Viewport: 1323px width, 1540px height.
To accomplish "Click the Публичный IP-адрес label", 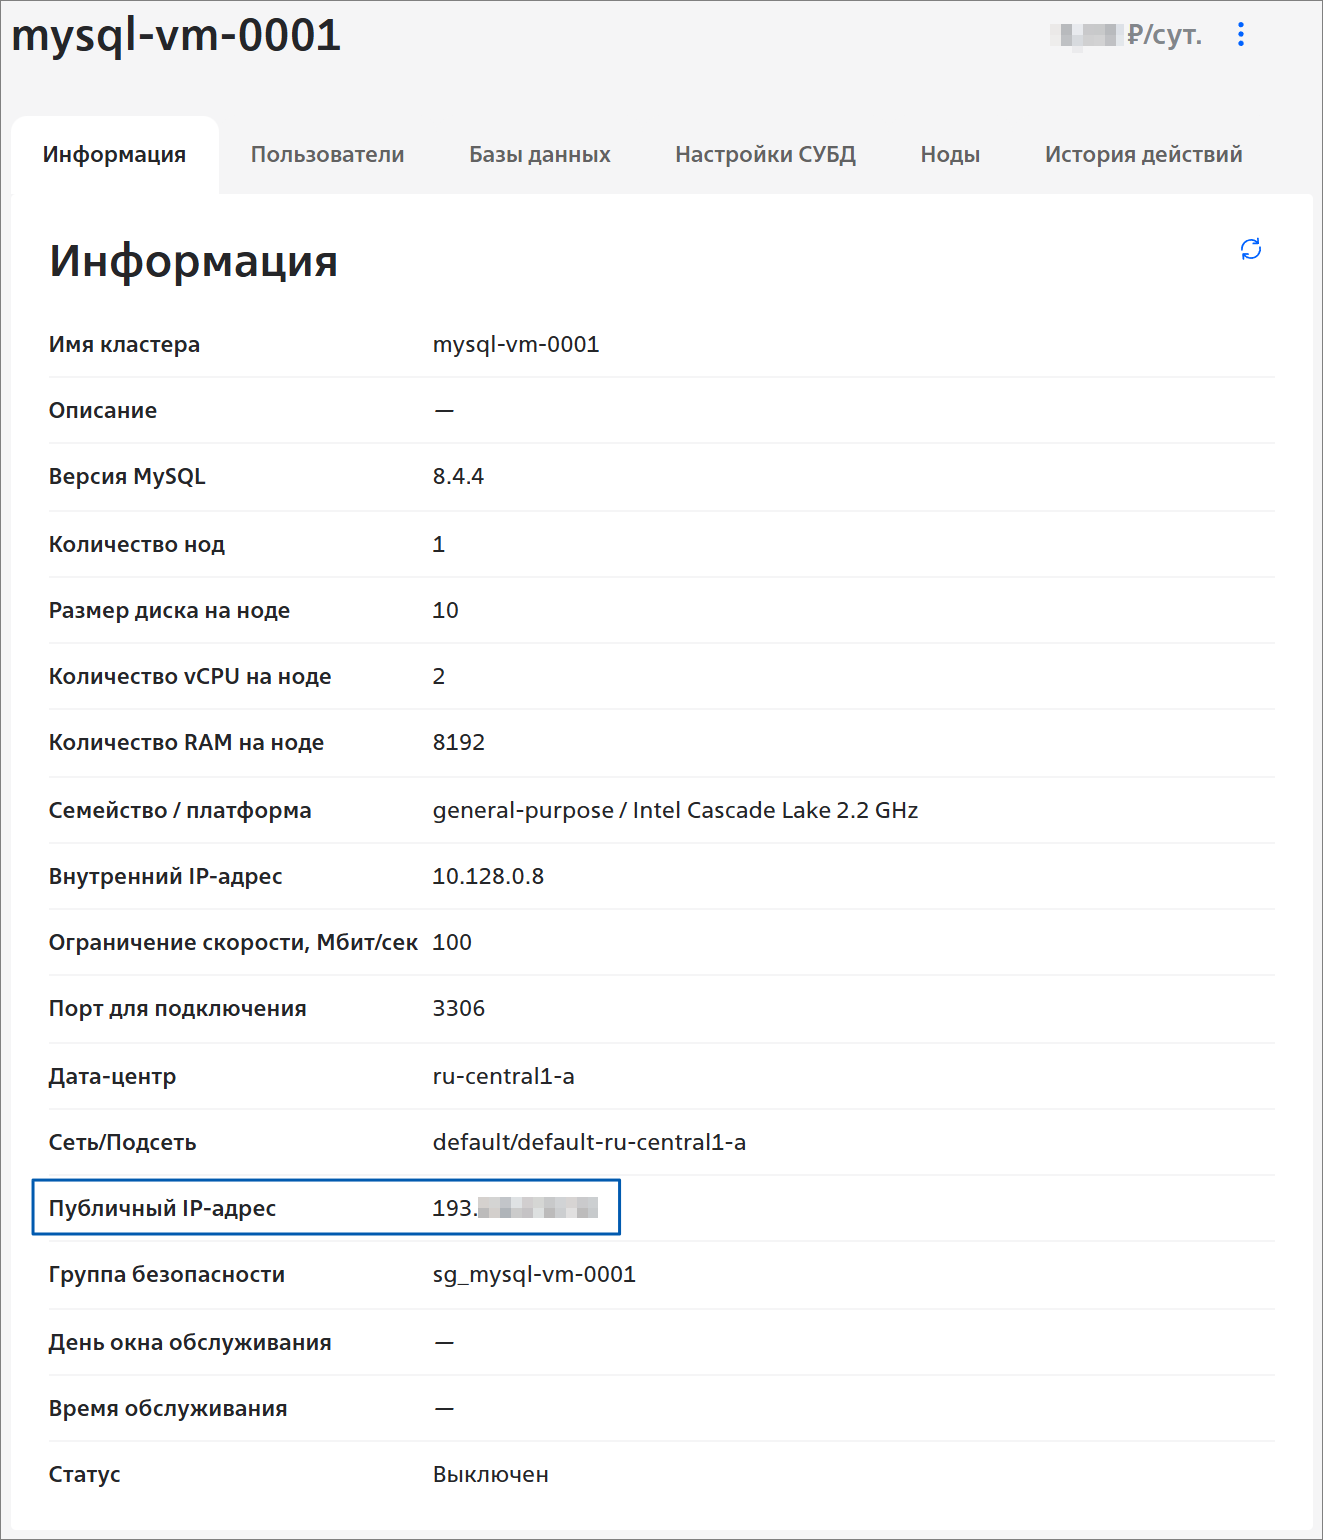I will (162, 1208).
